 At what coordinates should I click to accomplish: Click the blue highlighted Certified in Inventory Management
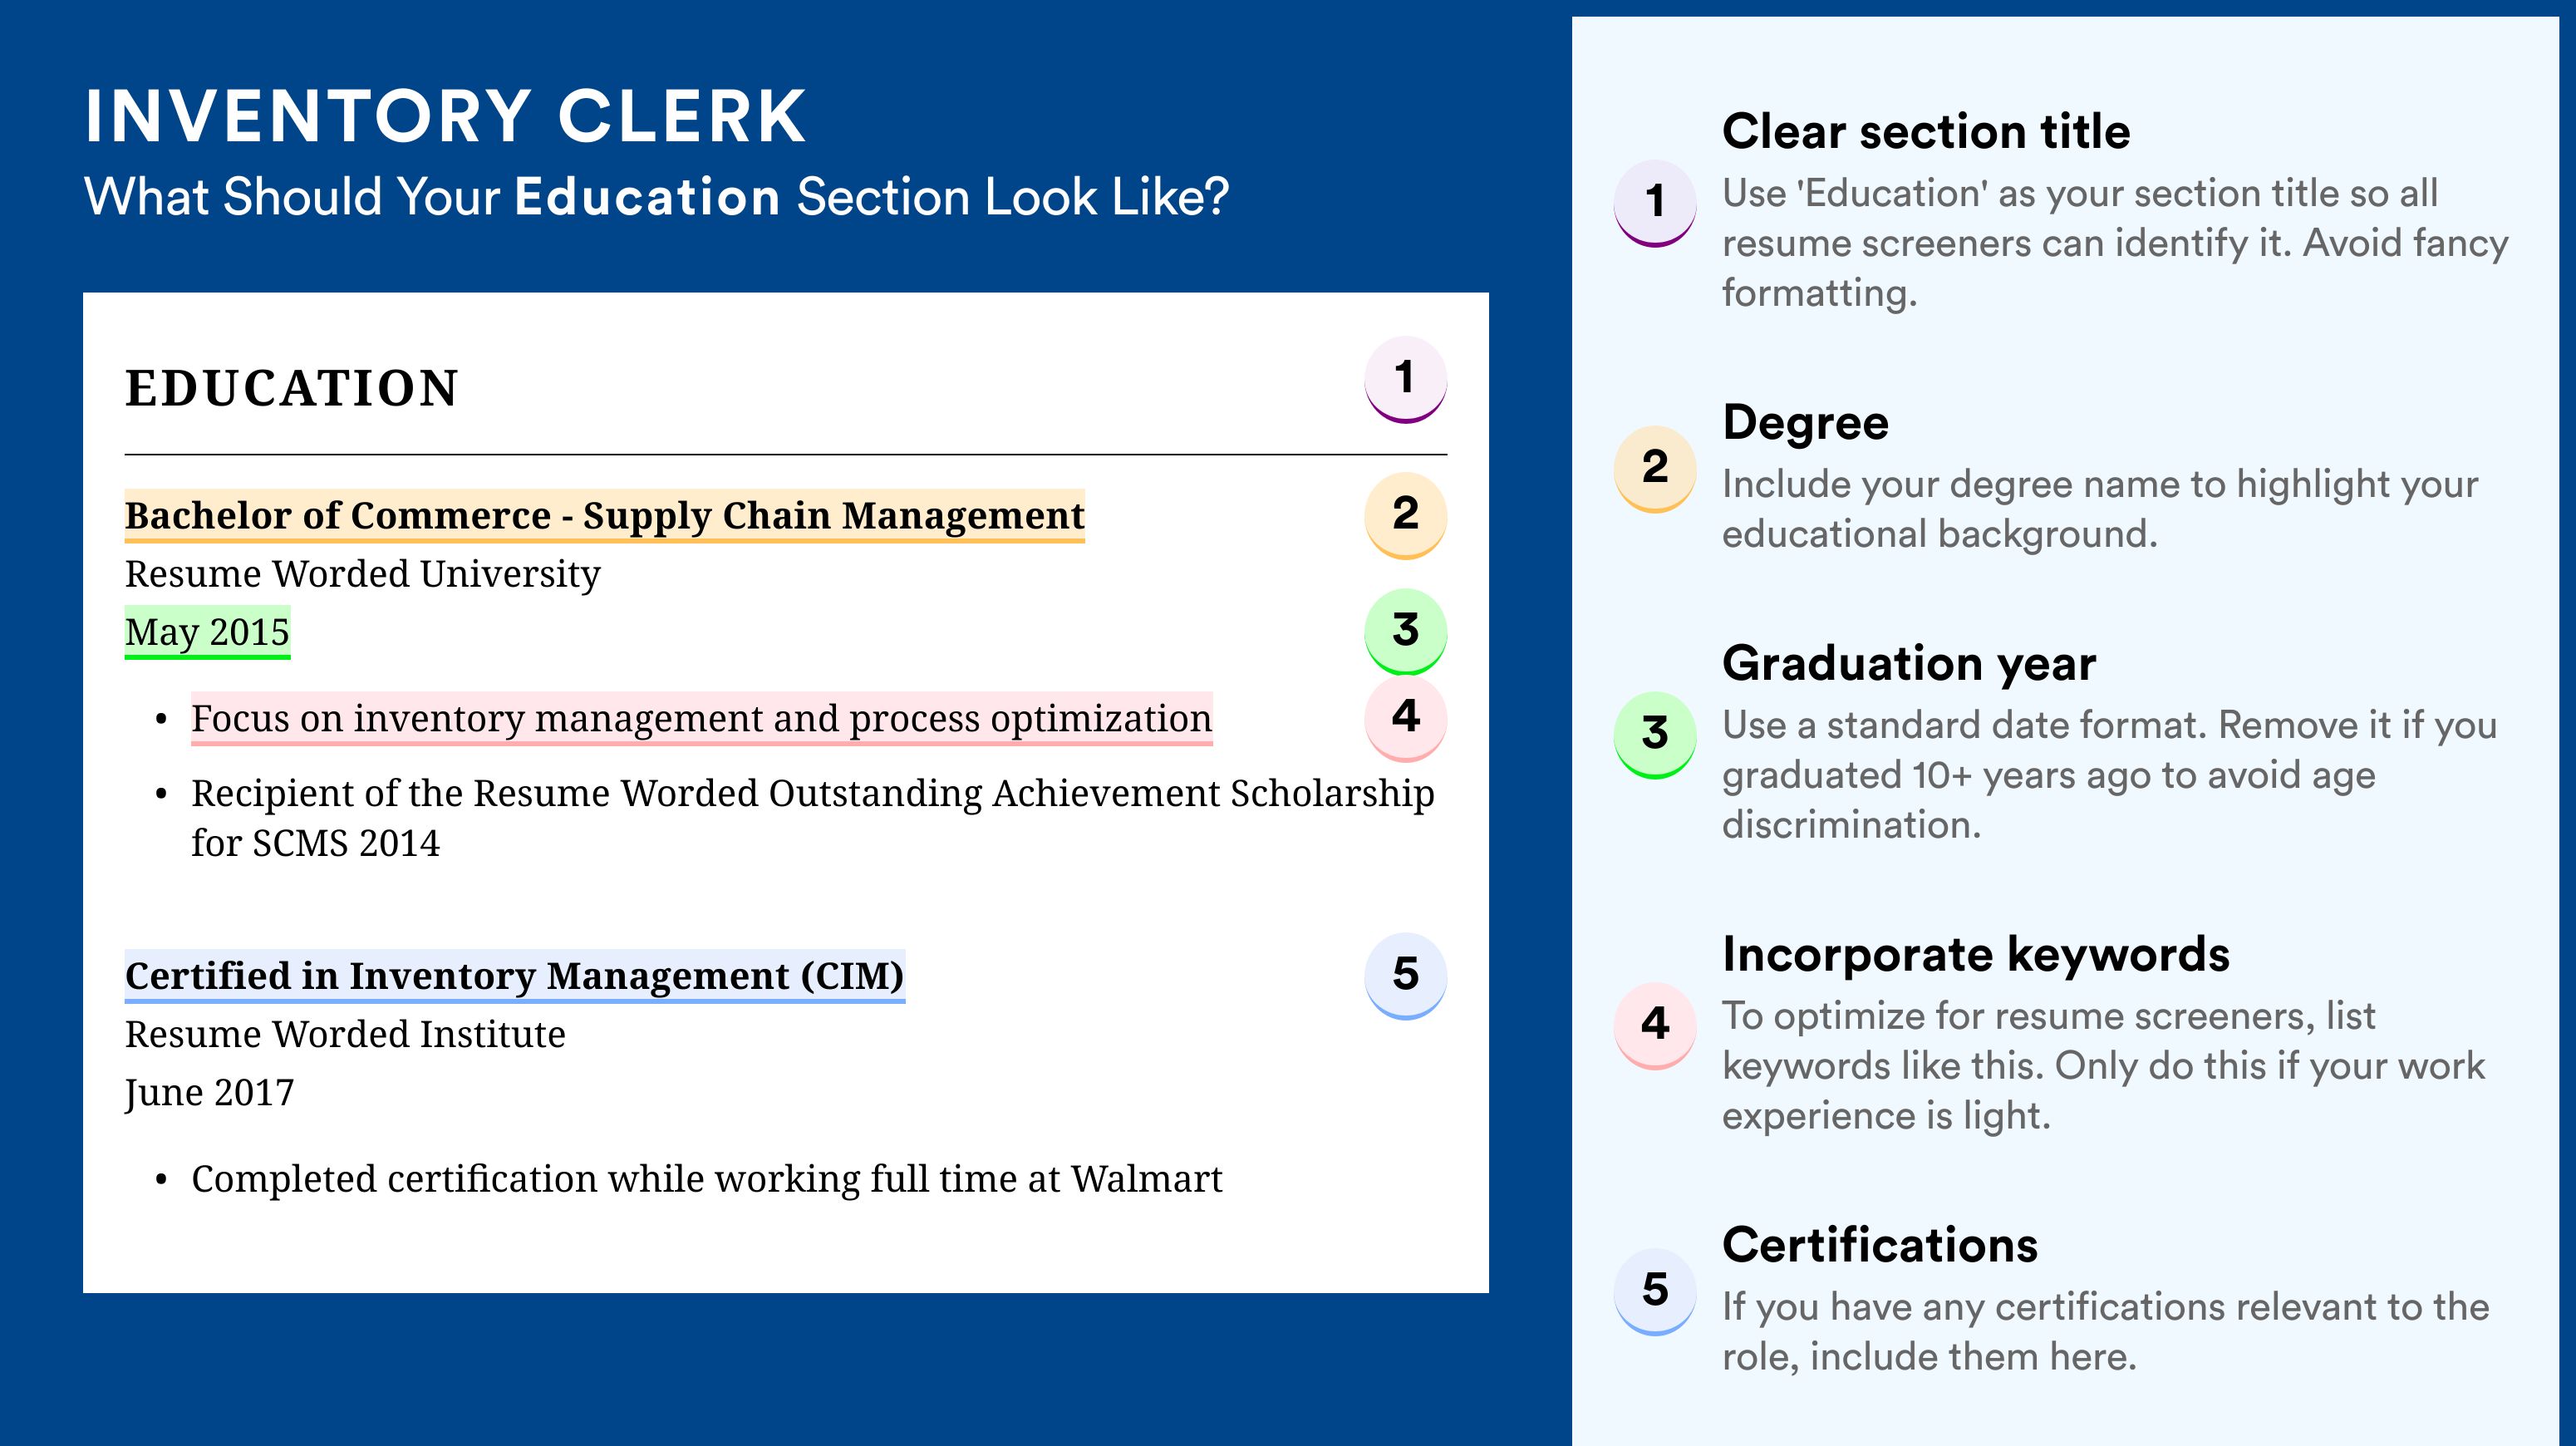[x=514, y=976]
